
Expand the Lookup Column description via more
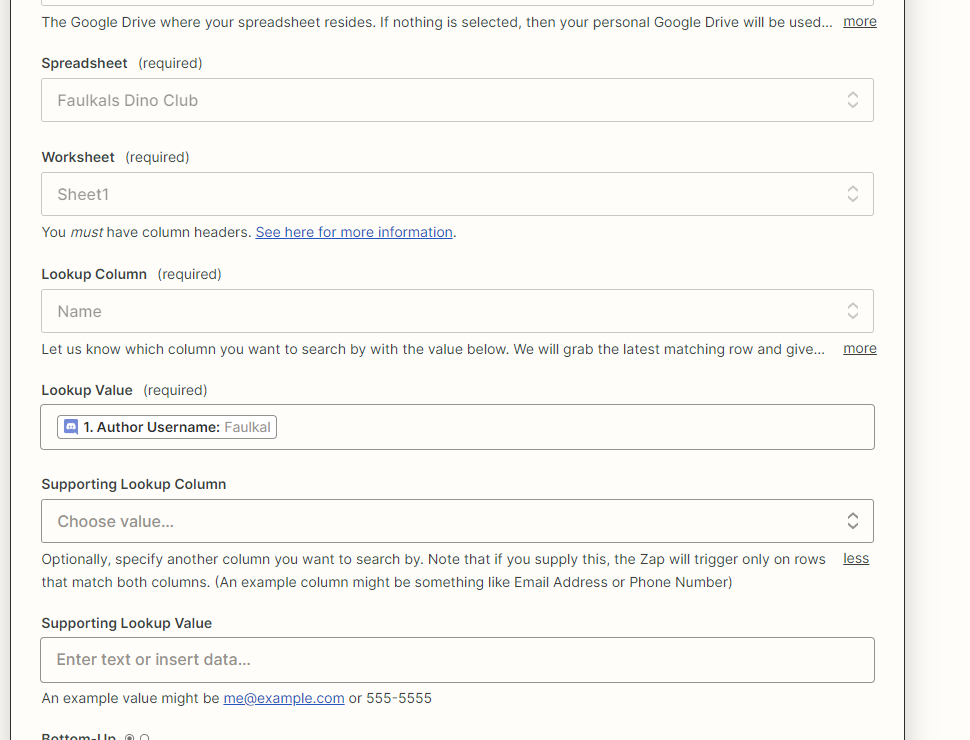pyautogui.click(x=860, y=348)
